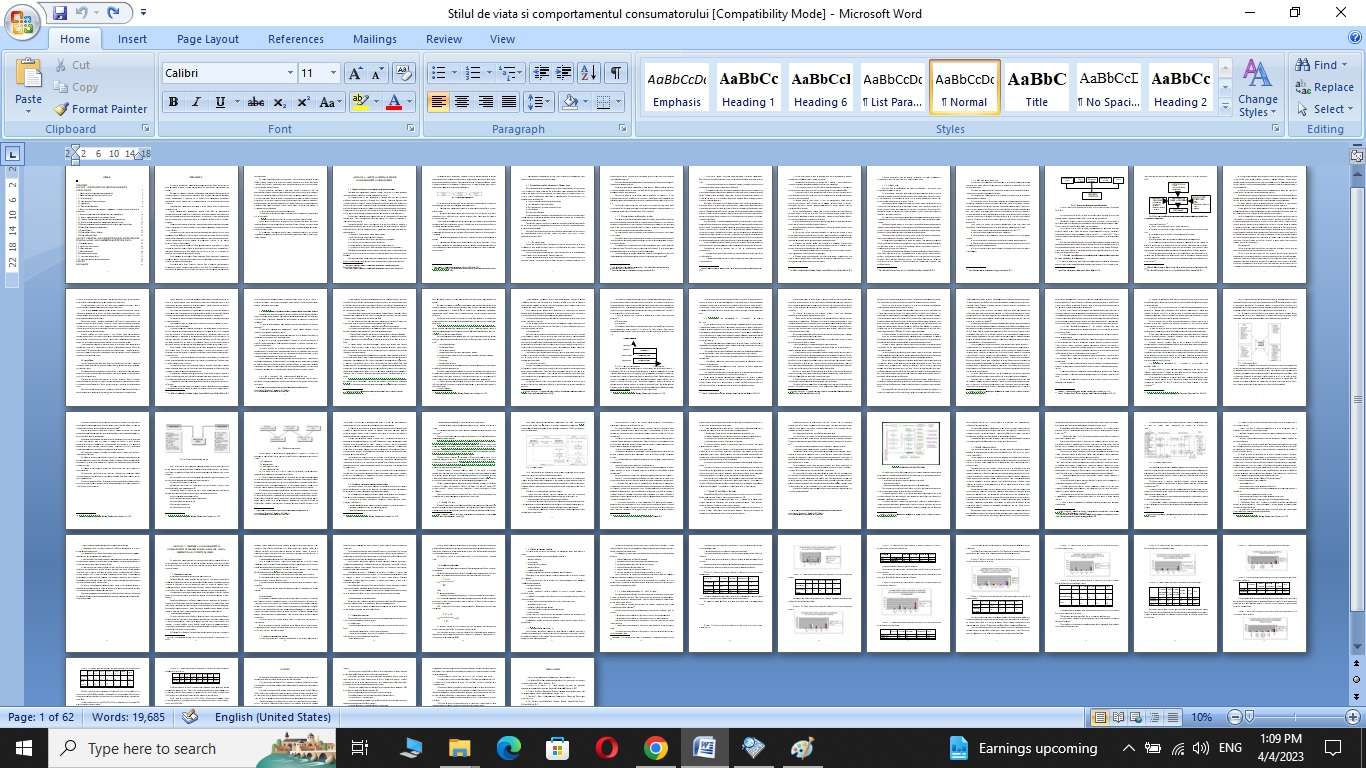This screenshot has width=1366, height=768.
Task: Click the Replace button in Editing
Action: coord(1324,87)
